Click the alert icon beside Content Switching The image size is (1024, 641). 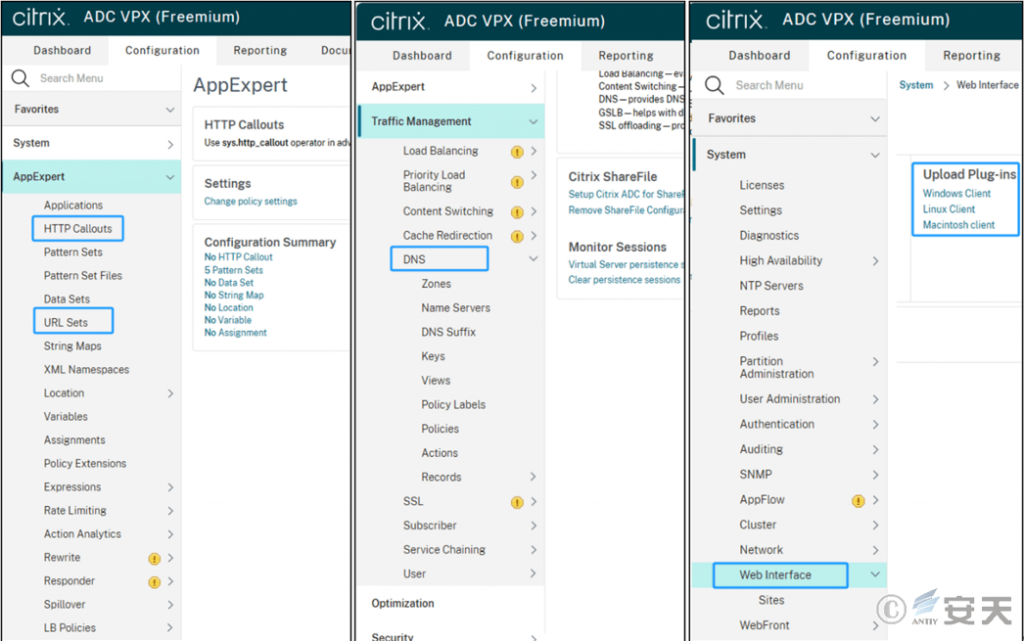coord(517,212)
